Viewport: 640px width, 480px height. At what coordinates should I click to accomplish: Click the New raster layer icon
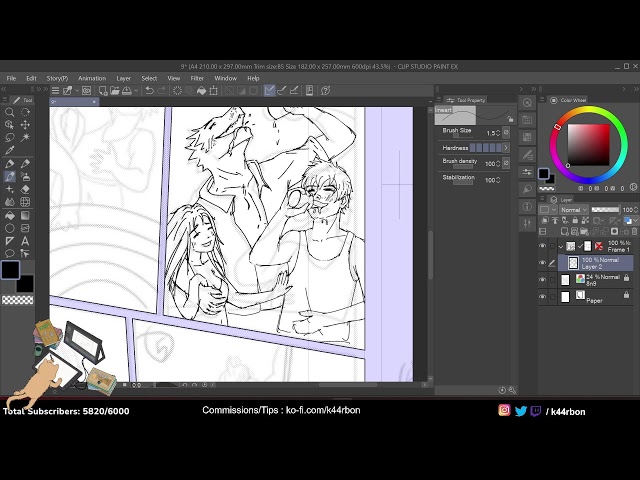pyautogui.click(x=564, y=231)
